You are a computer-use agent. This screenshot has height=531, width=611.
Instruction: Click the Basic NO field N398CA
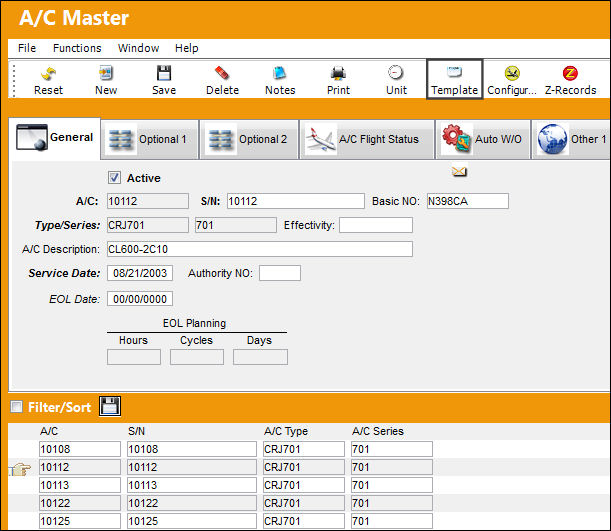[x=468, y=201]
